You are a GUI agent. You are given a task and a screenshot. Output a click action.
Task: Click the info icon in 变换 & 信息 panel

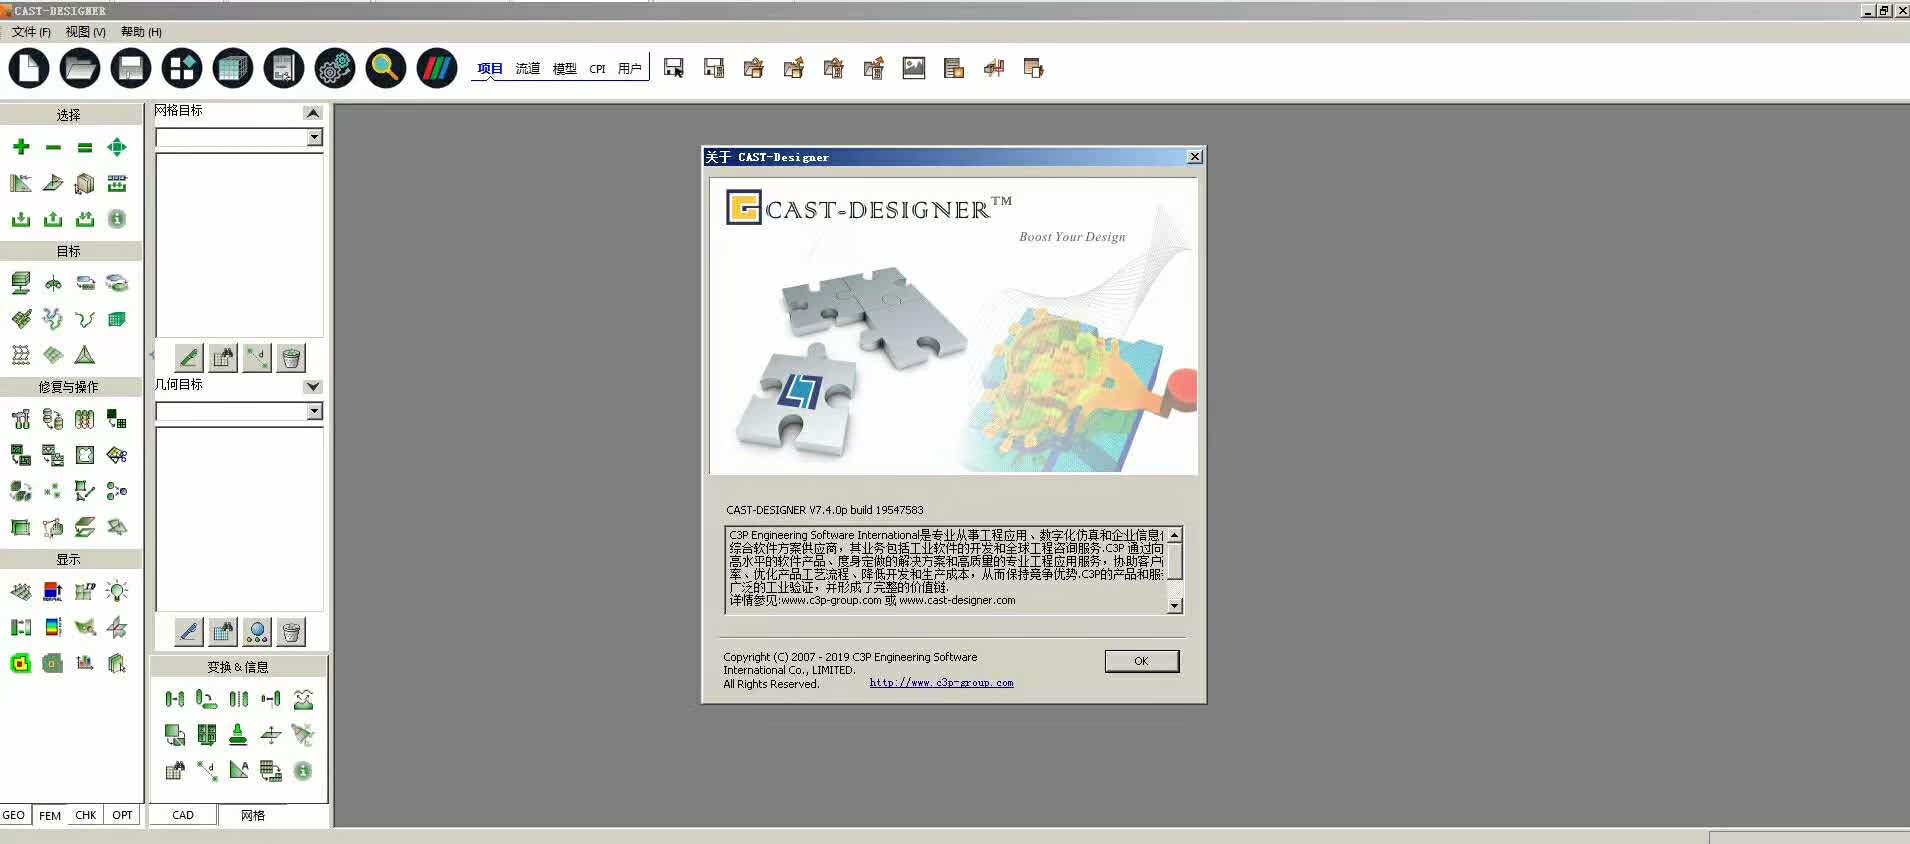303,771
